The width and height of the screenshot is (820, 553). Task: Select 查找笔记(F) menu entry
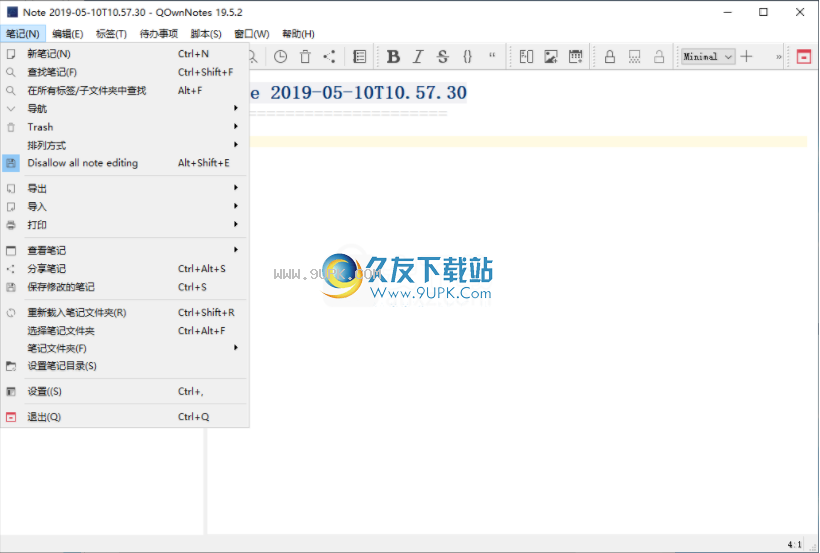(125, 72)
